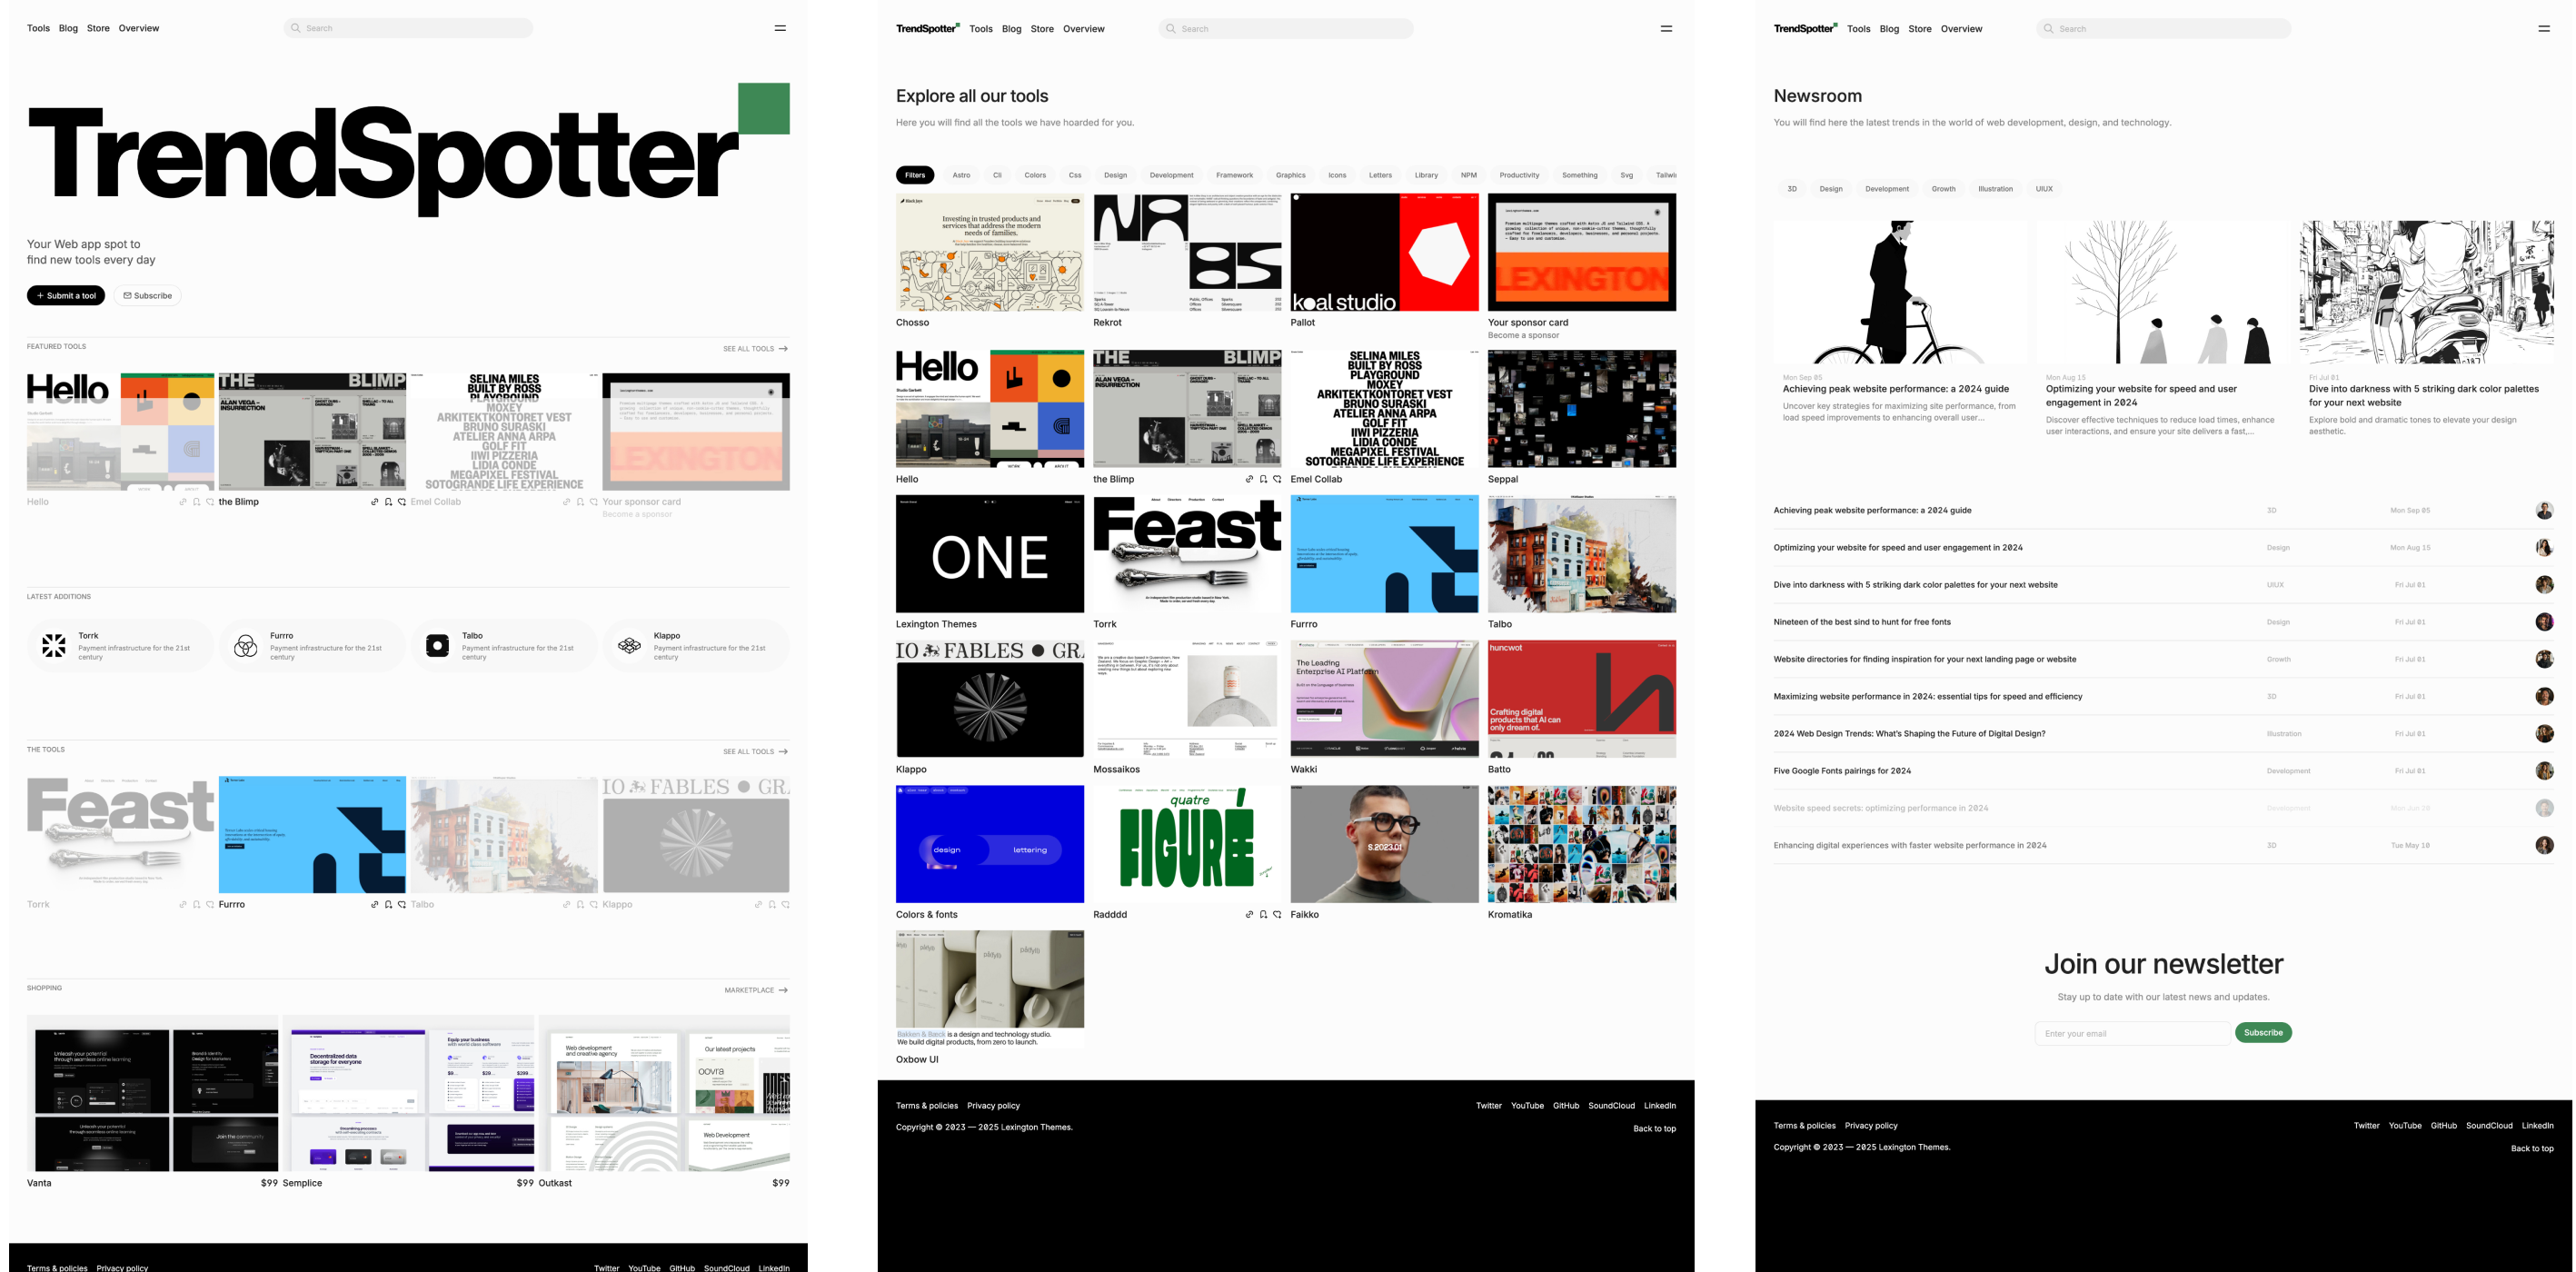Toggle the Design category filter chip
2576x1272 pixels.
click(x=1114, y=174)
